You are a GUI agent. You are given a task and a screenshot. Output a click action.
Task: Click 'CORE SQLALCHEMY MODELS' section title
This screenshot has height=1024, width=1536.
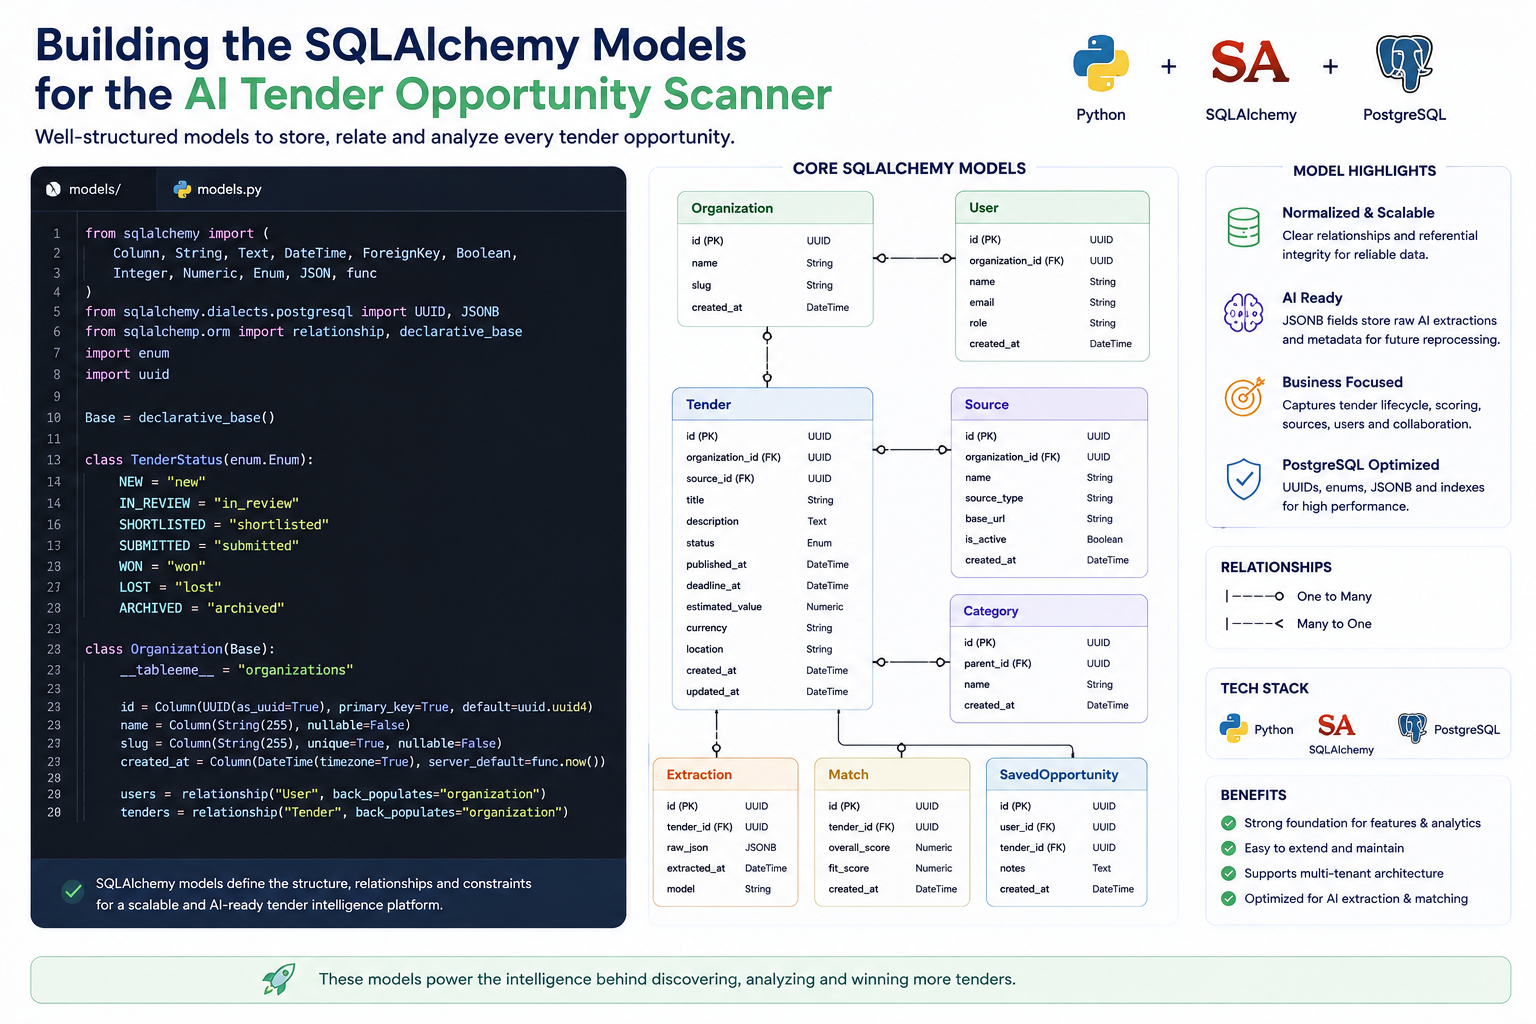909,168
